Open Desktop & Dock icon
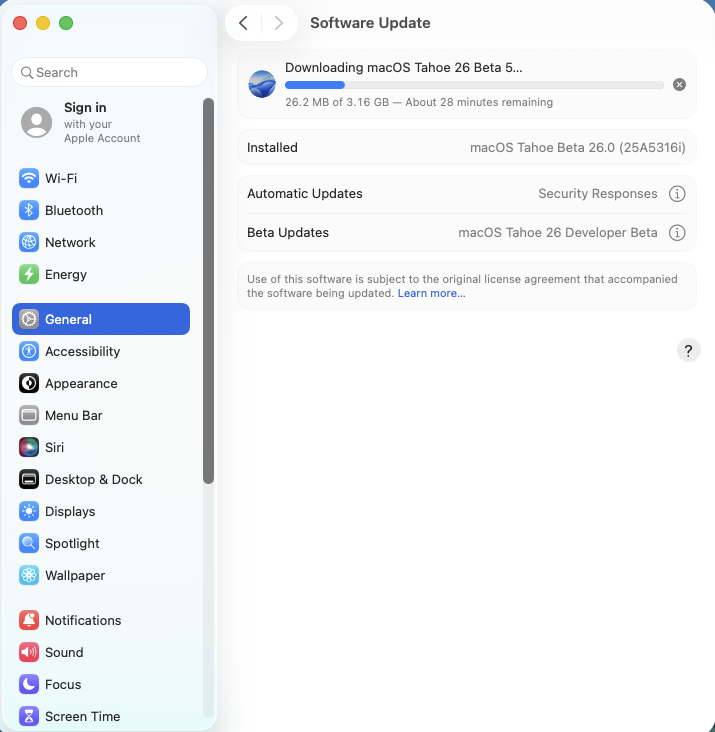This screenshot has height=732, width=715. coord(29,479)
